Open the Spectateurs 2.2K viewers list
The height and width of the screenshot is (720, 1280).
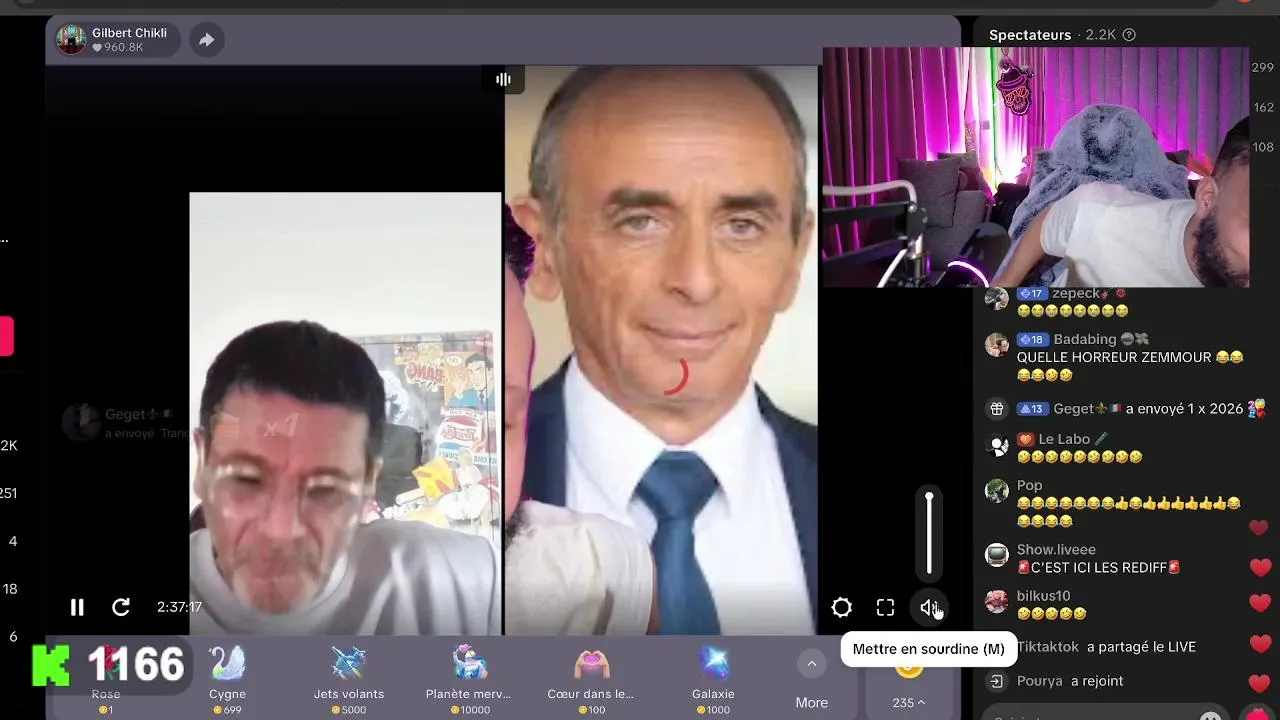pos(1052,35)
